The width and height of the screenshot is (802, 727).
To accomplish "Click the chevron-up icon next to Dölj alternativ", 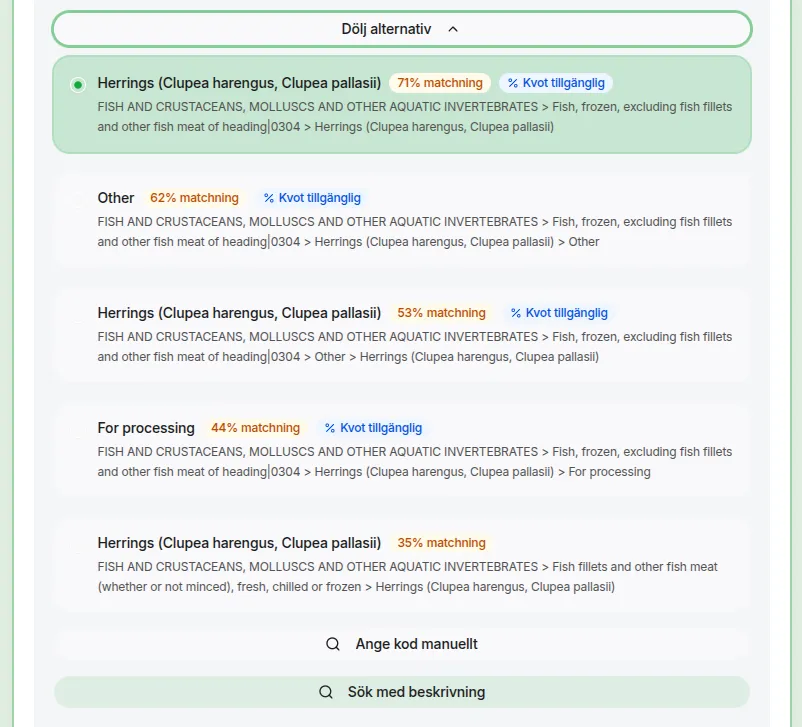I will coord(453,29).
